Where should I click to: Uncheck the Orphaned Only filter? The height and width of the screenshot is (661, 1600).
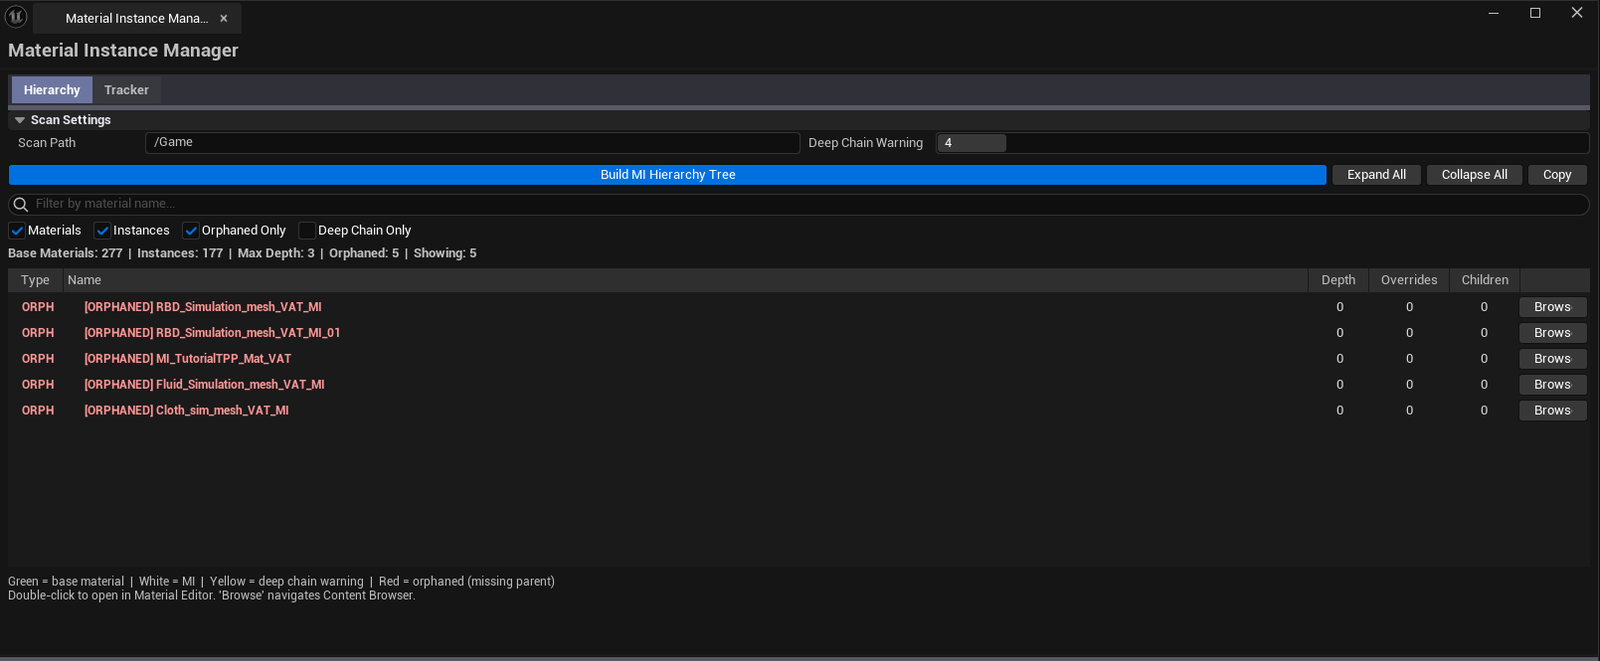coord(191,230)
